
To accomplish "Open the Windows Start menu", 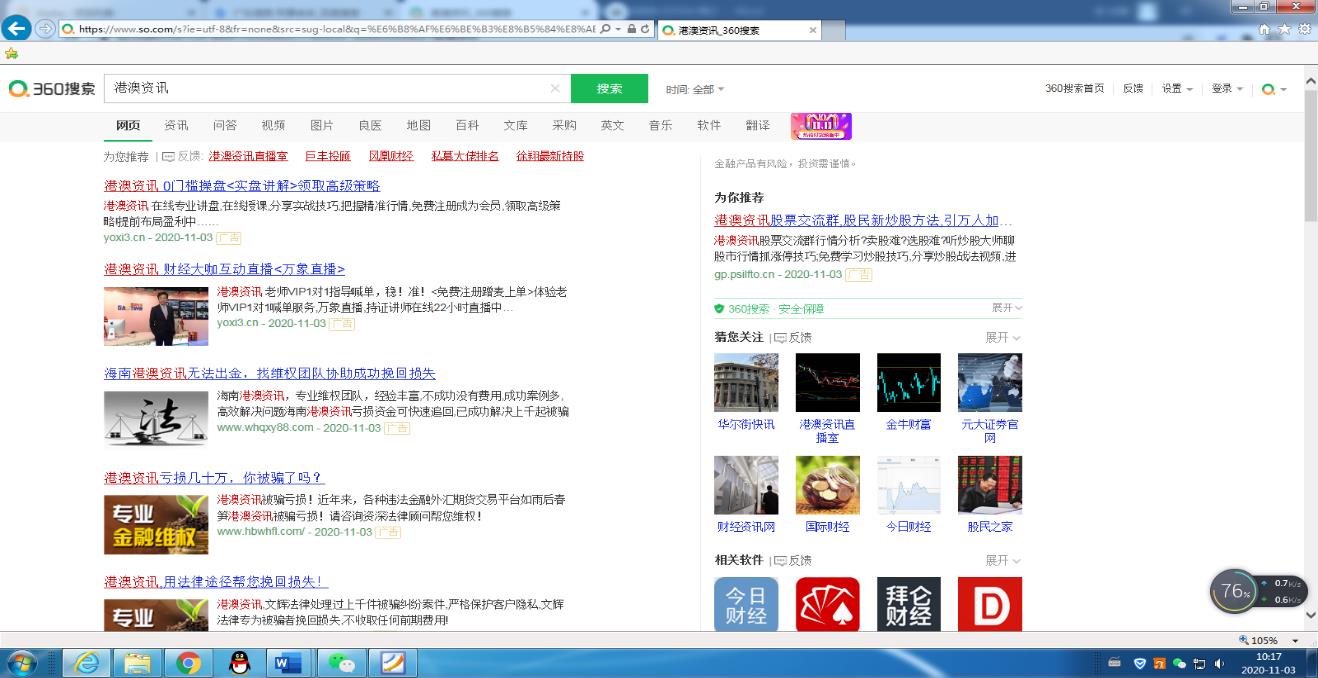I will coord(20,663).
